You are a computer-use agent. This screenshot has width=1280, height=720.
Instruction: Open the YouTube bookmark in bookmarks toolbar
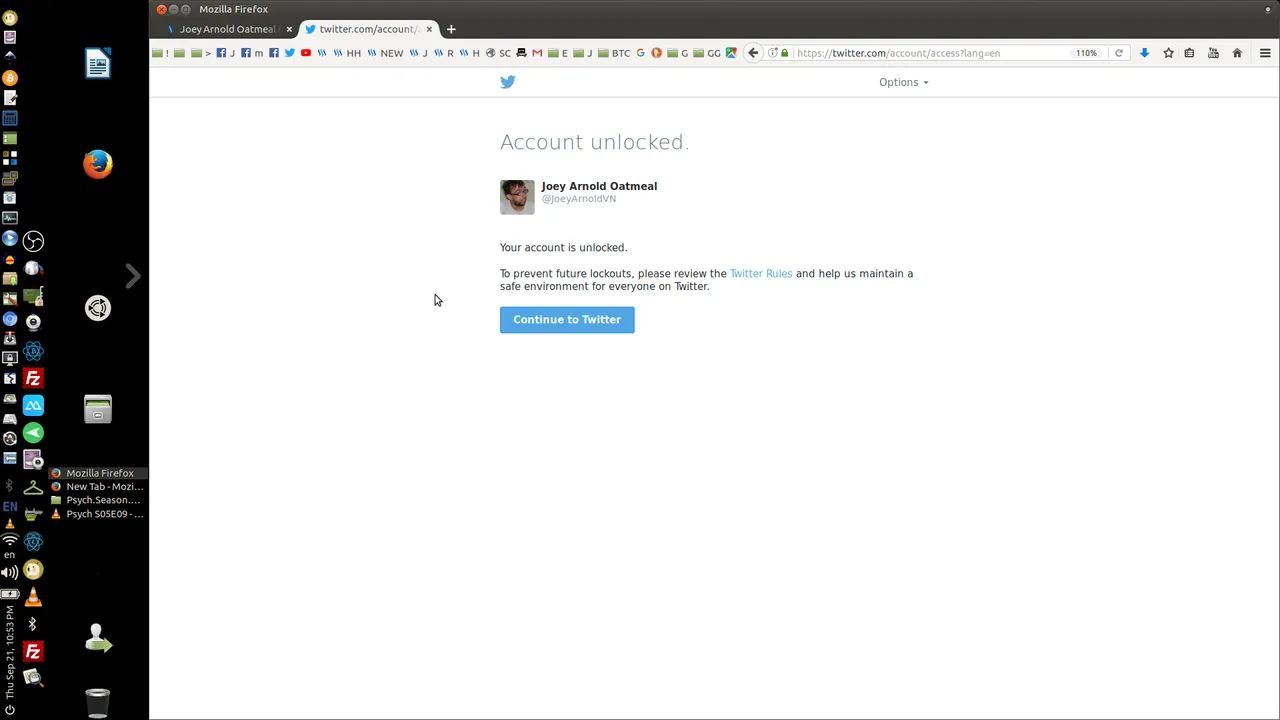coord(305,53)
